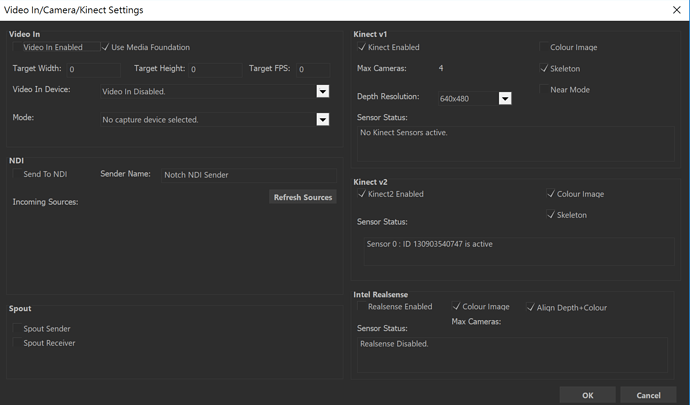Click the Realsense Max Cameras label

tap(476, 322)
